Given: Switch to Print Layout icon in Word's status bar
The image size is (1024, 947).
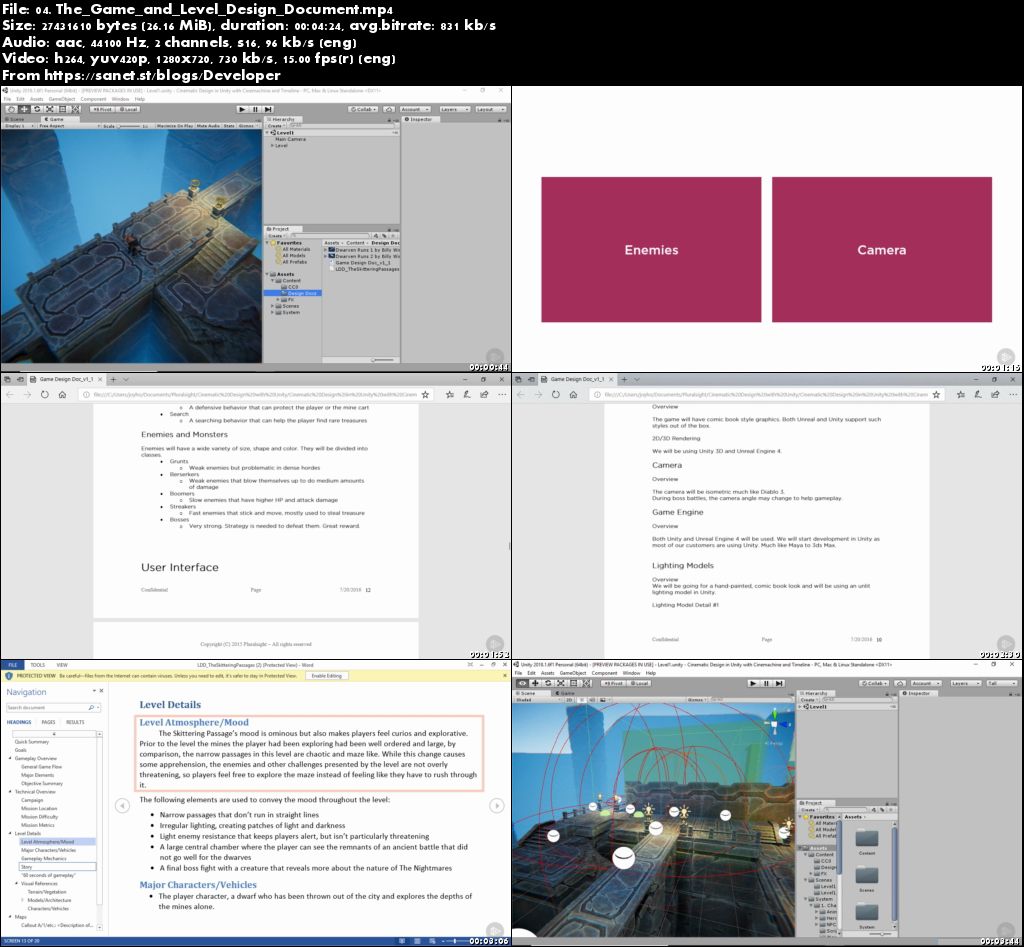Looking at the screenshot, I should pyautogui.click(x=417, y=941).
